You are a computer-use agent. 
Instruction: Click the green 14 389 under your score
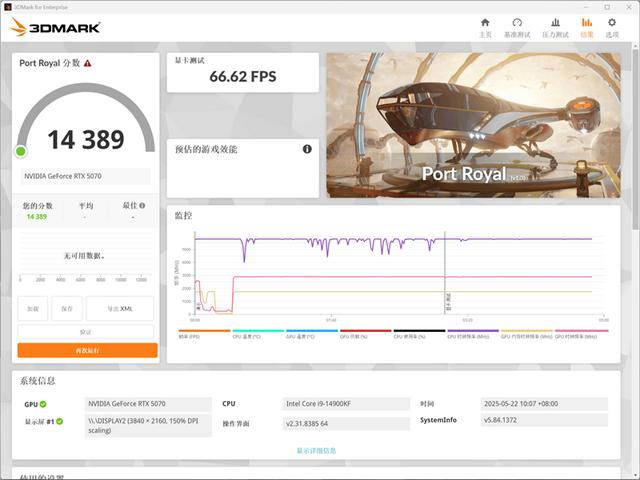[37, 217]
